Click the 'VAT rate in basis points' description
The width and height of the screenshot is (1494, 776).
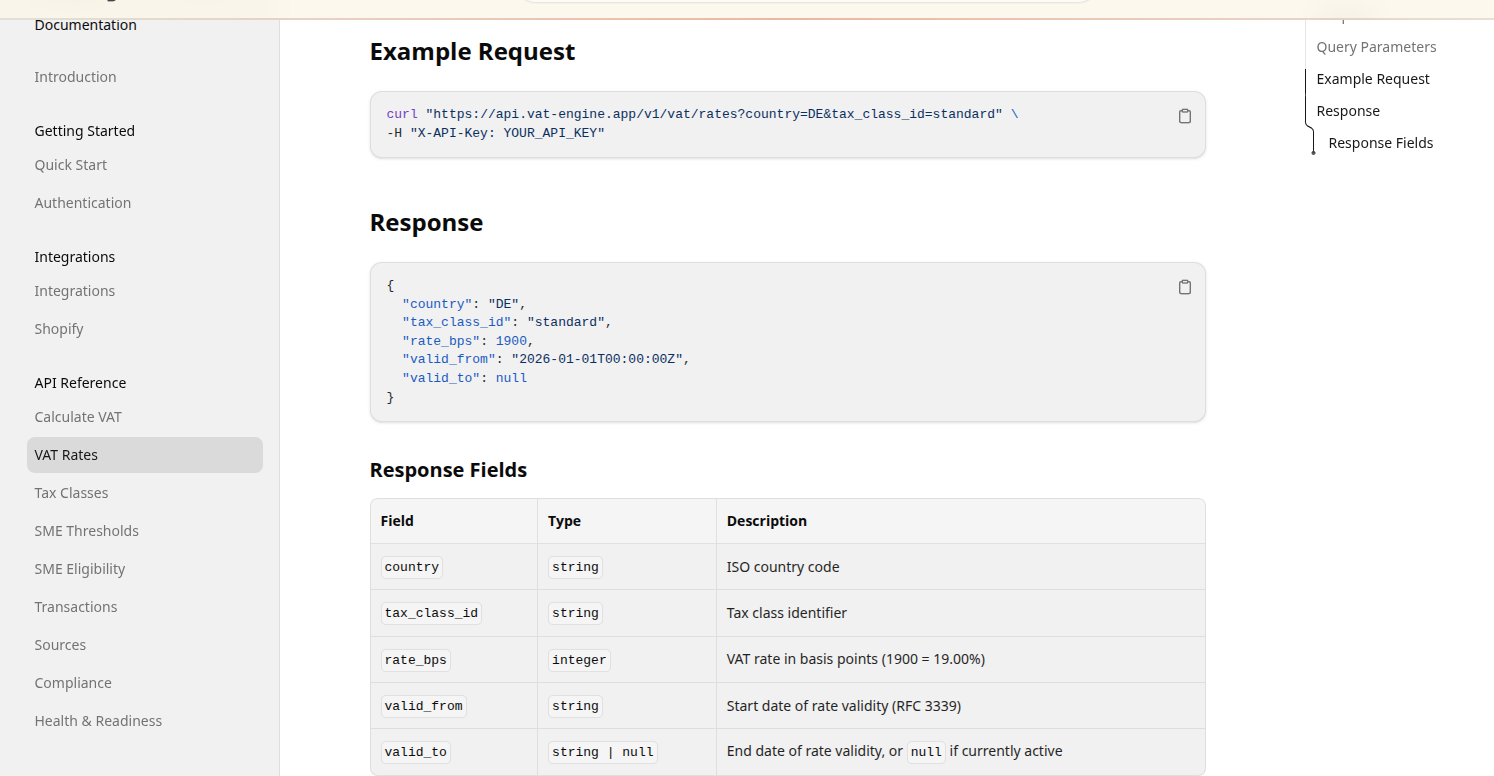point(856,660)
